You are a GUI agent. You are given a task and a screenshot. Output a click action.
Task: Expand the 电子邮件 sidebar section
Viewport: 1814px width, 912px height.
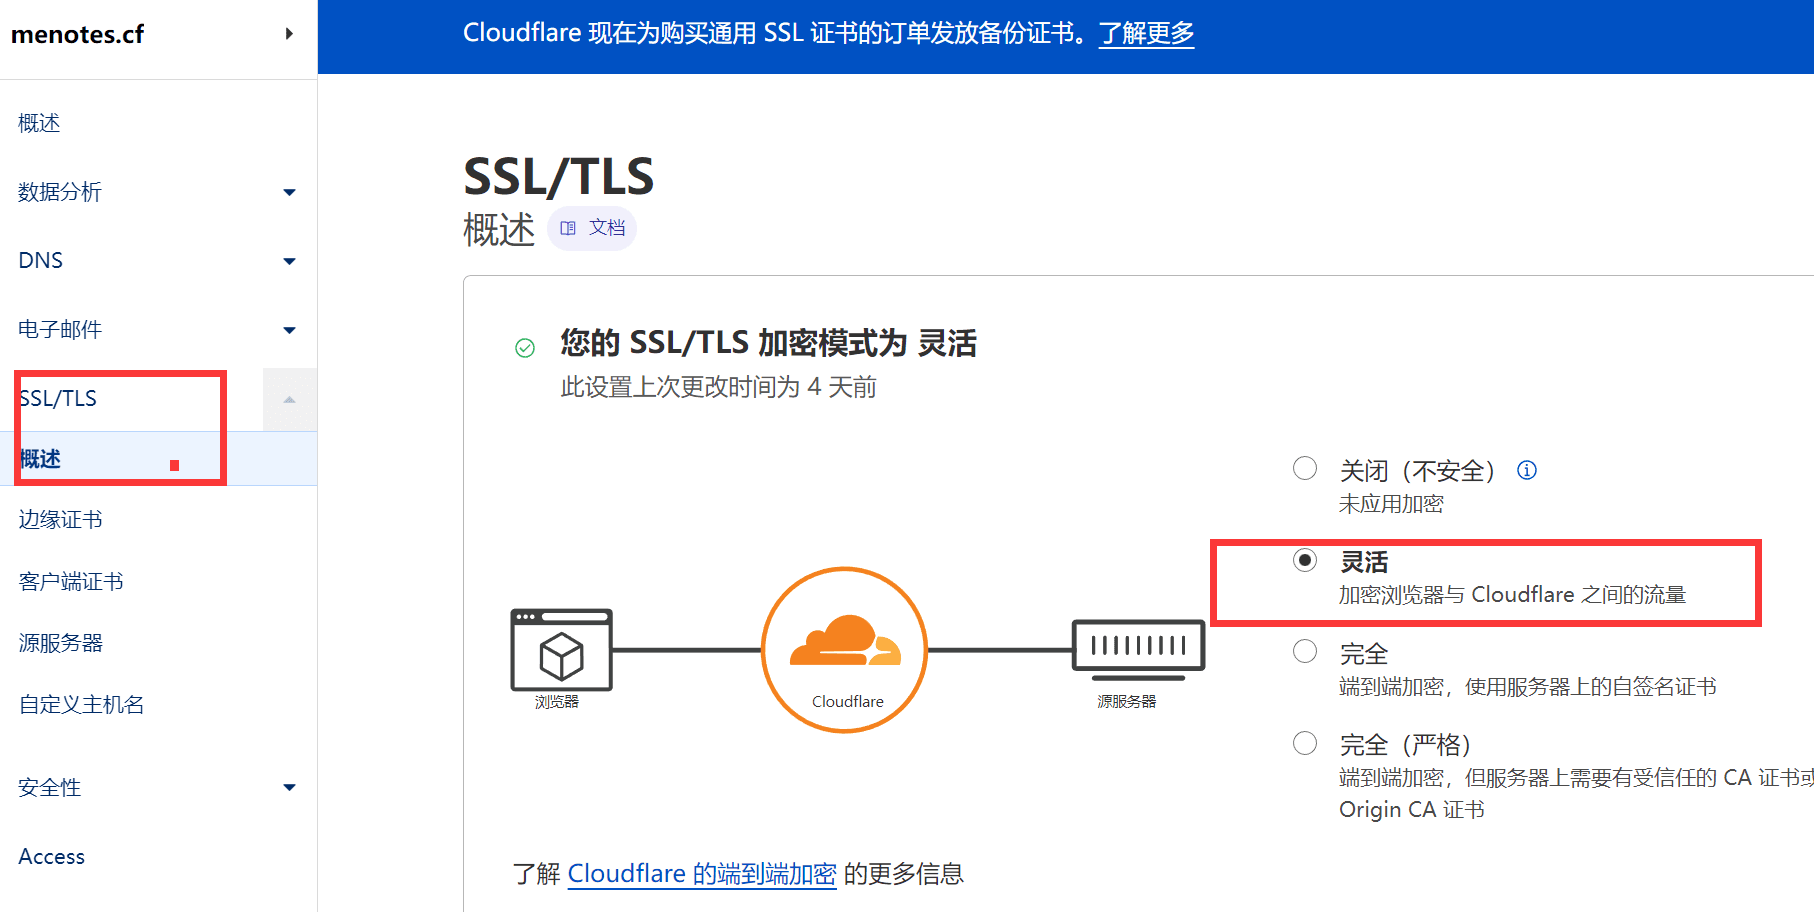(289, 330)
